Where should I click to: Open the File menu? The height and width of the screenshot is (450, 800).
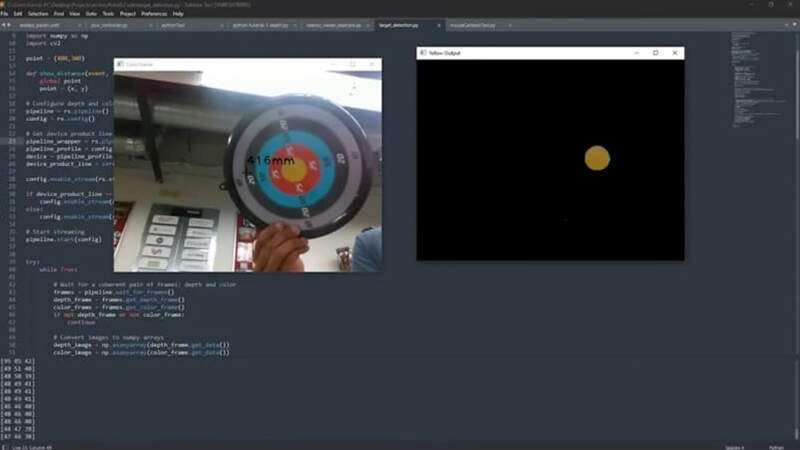tap(5, 14)
